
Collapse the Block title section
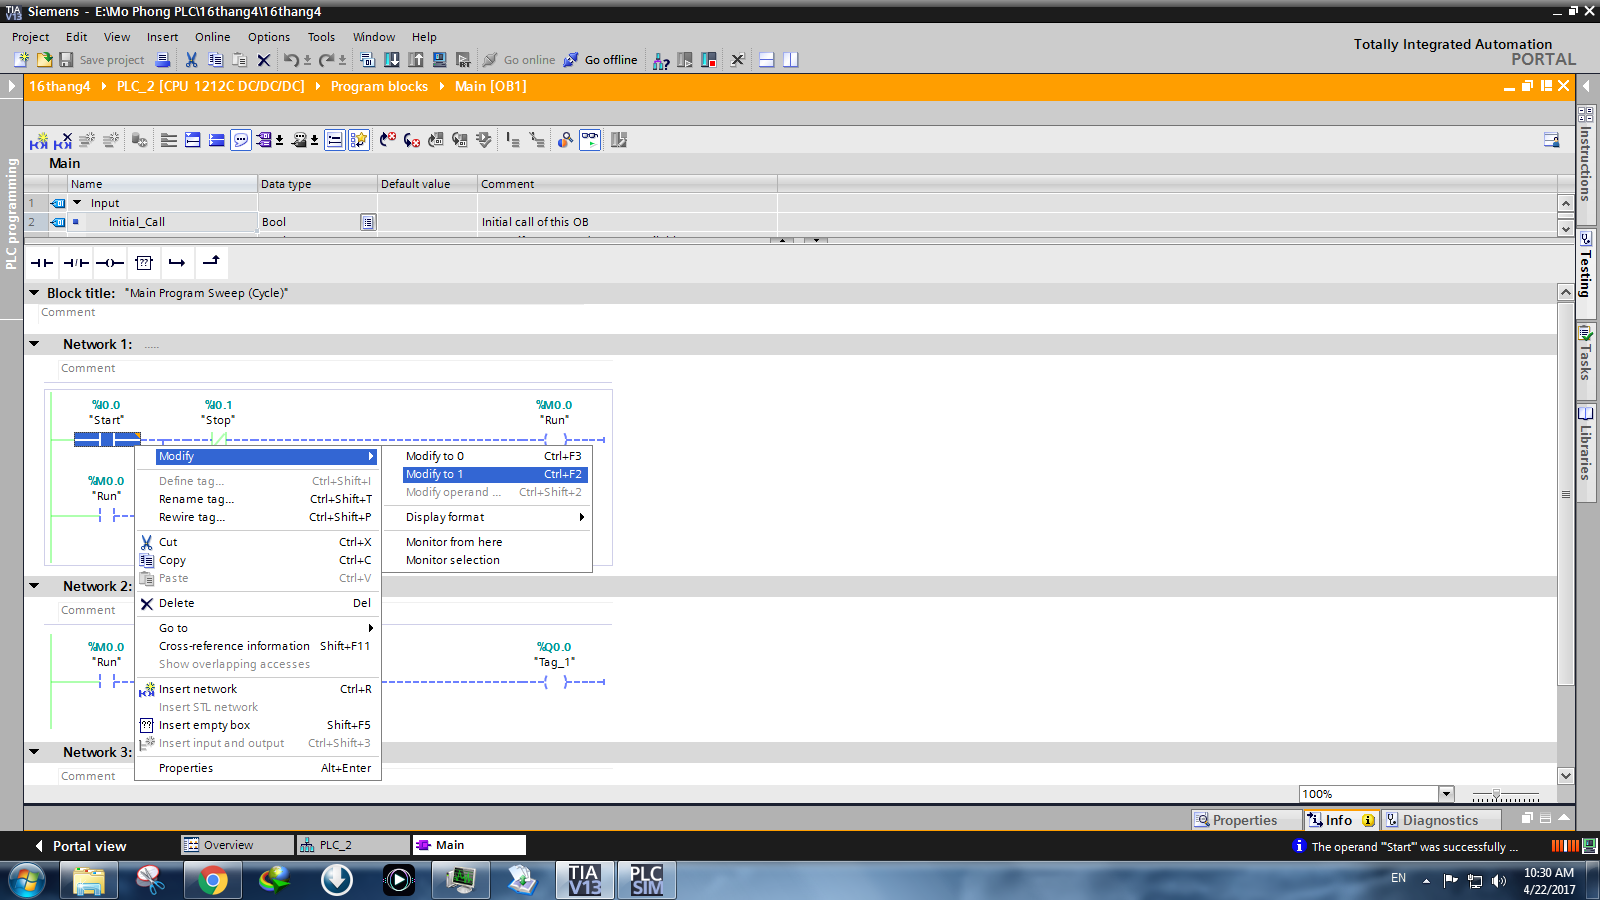coord(34,293)
